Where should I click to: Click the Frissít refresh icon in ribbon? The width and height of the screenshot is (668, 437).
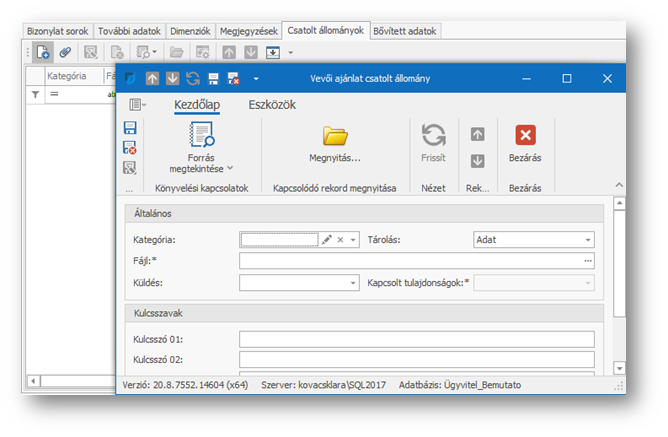pos(433,136)
